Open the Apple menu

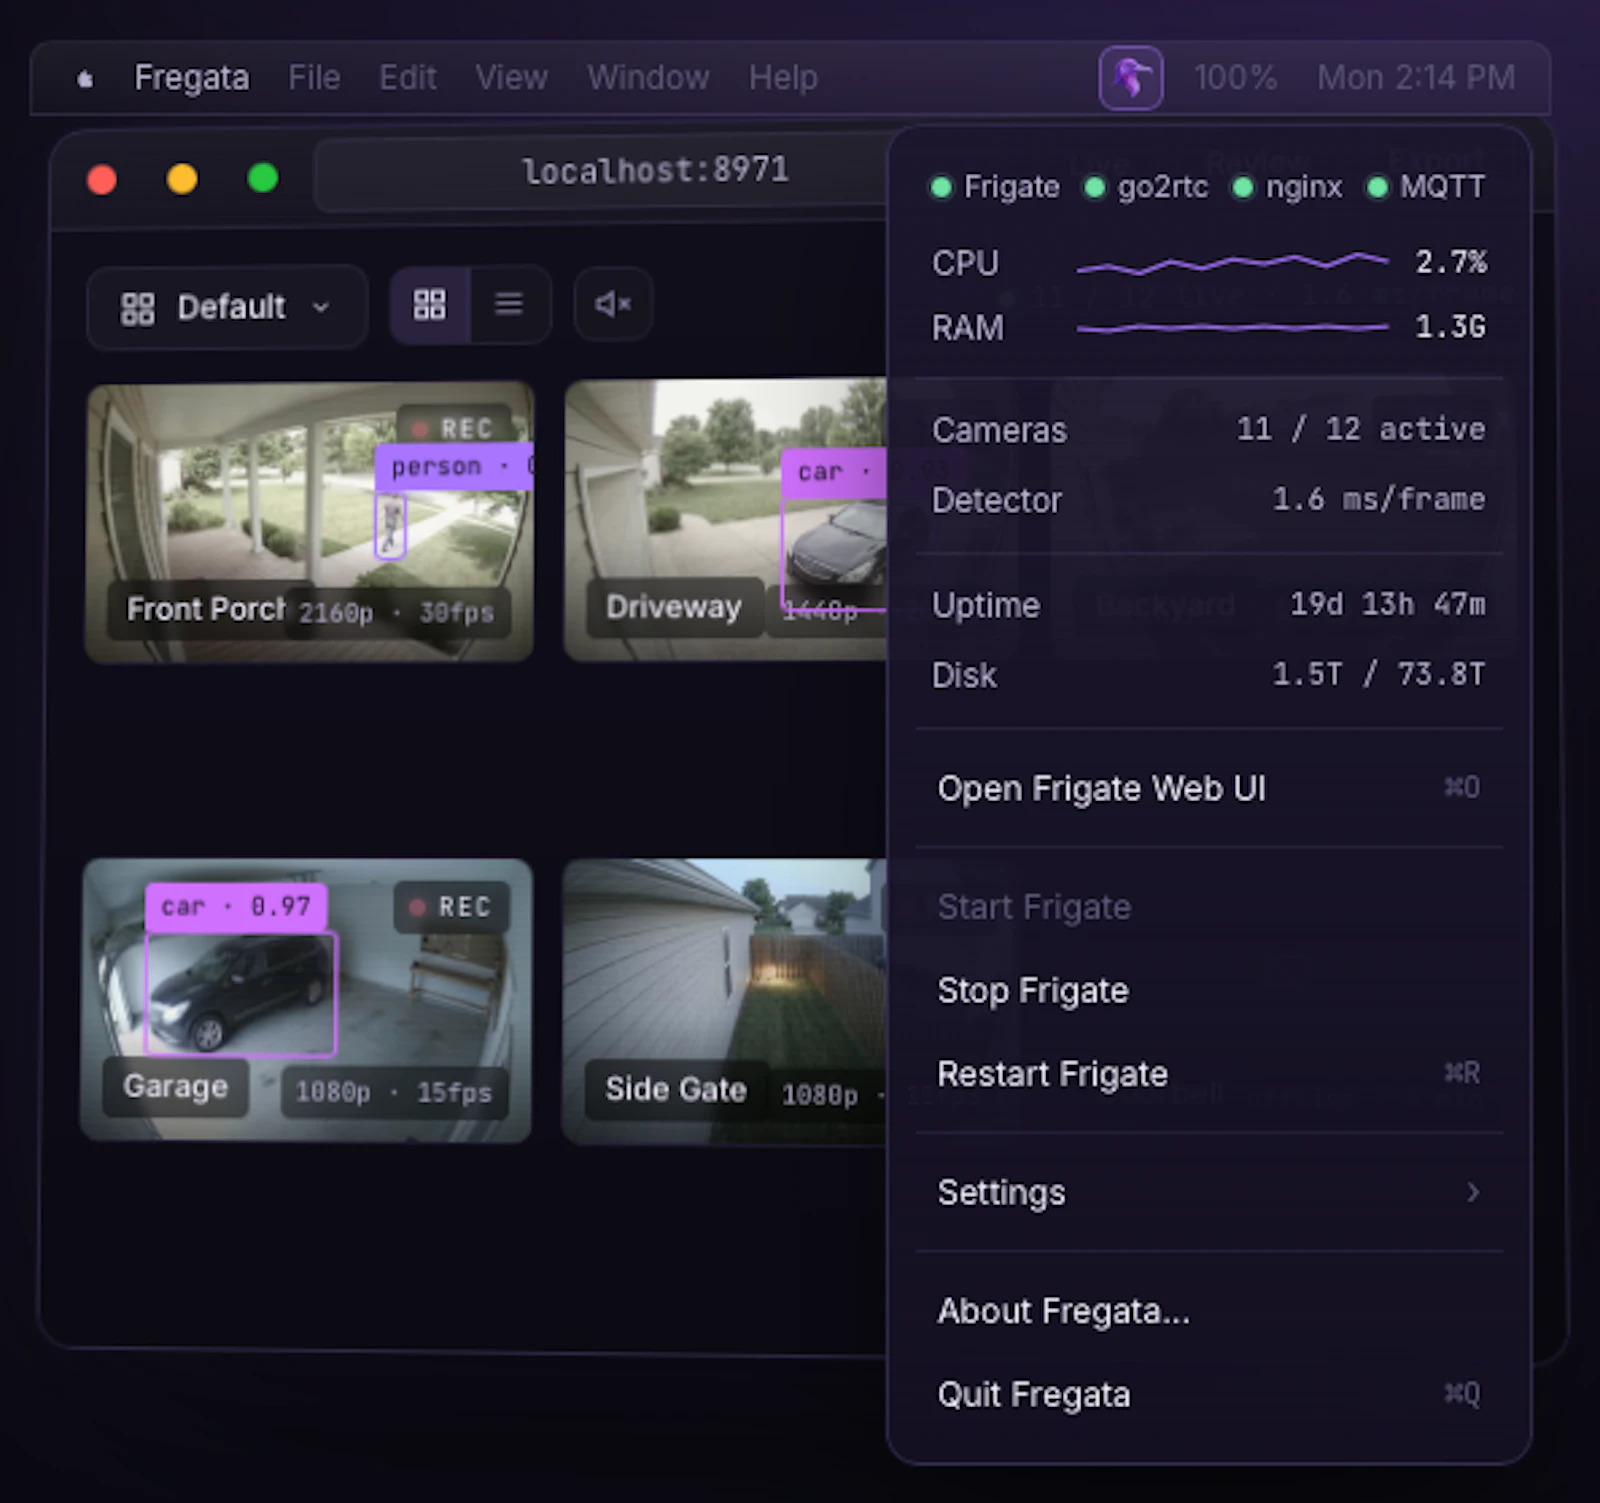[86, 78]
